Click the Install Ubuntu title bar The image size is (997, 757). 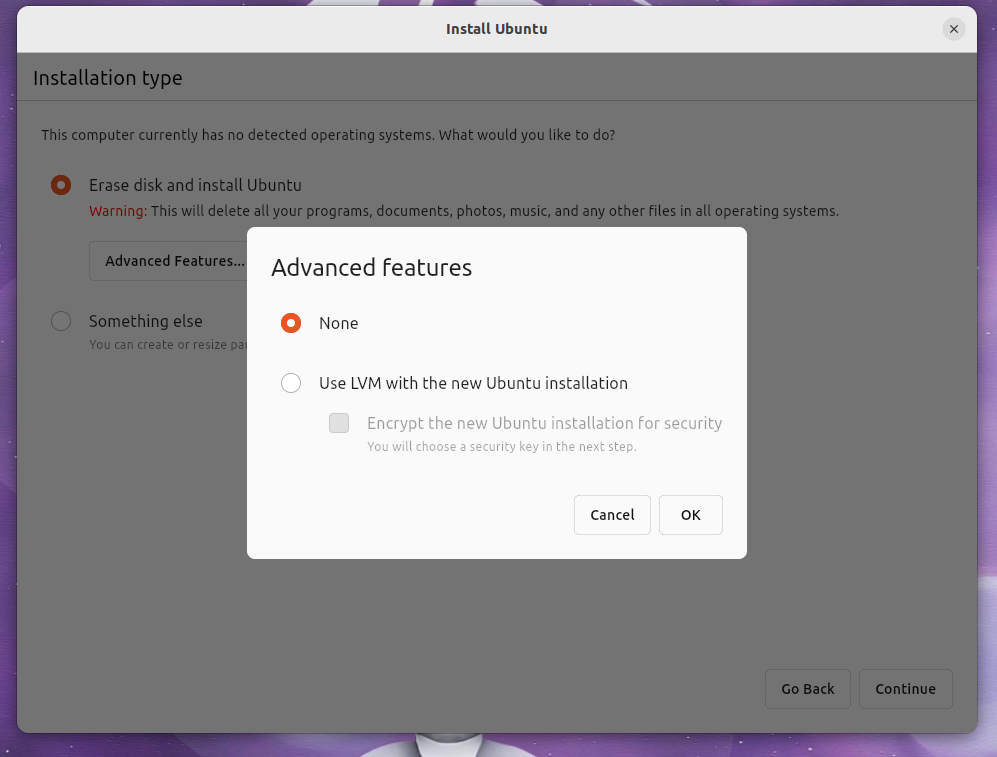(x=497, y=29)
